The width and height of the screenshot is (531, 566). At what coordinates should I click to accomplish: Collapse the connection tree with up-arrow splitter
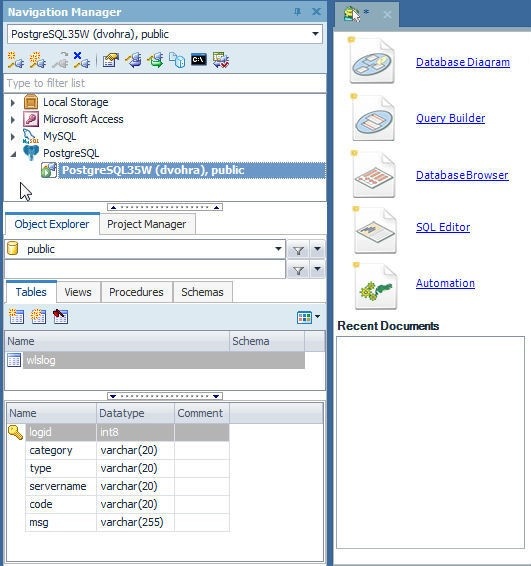[x=165, y=207]
